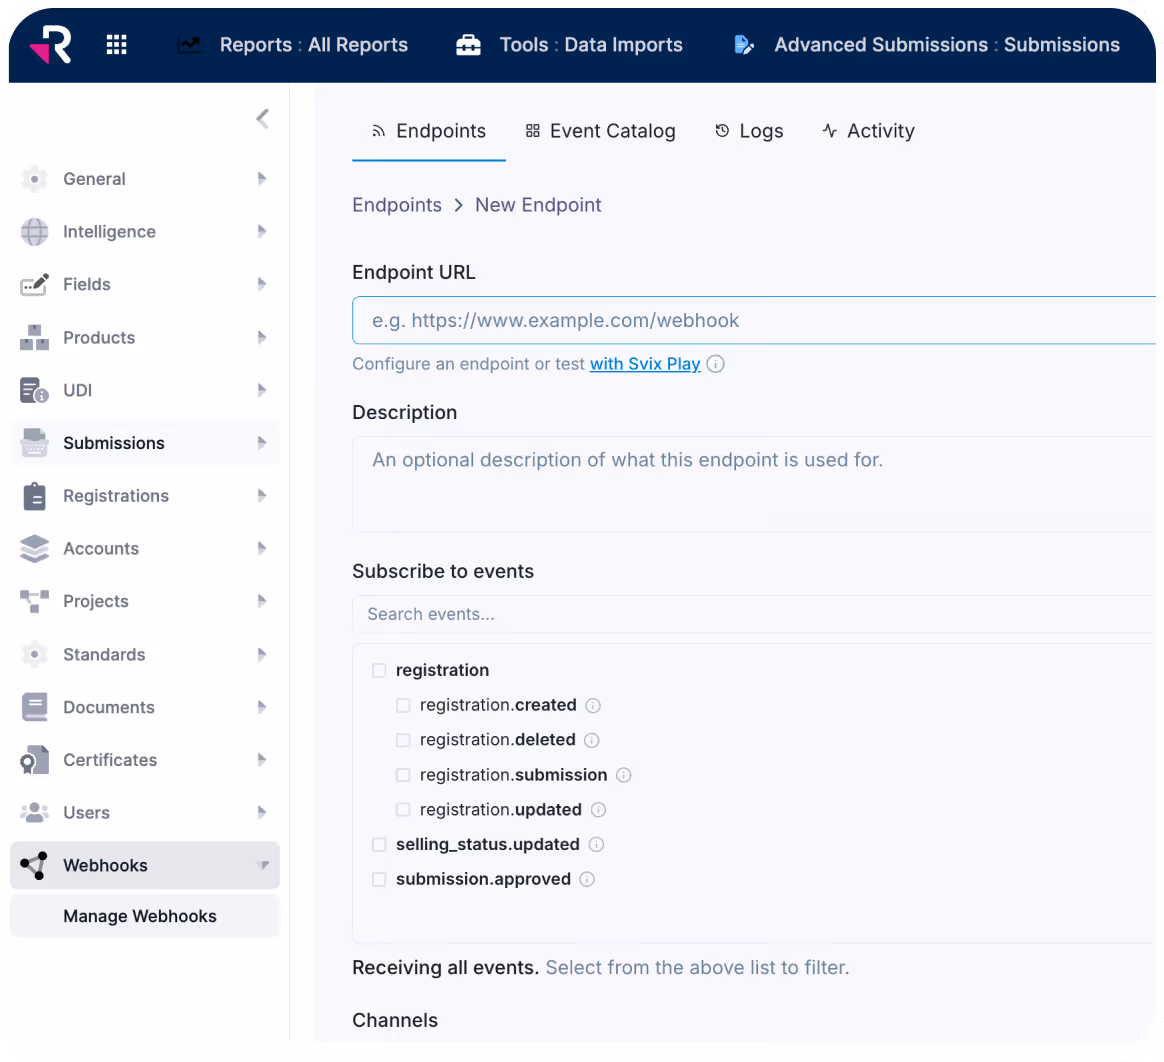The image size is (1164, 1062).
Task: Click info icon for registration.submission
Action: pos(624,775)
